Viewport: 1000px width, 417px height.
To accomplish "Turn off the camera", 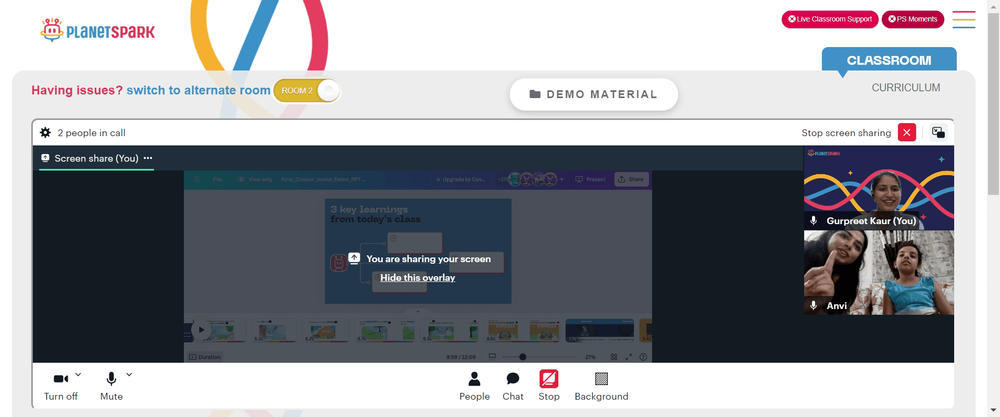I will click(61, 386).
